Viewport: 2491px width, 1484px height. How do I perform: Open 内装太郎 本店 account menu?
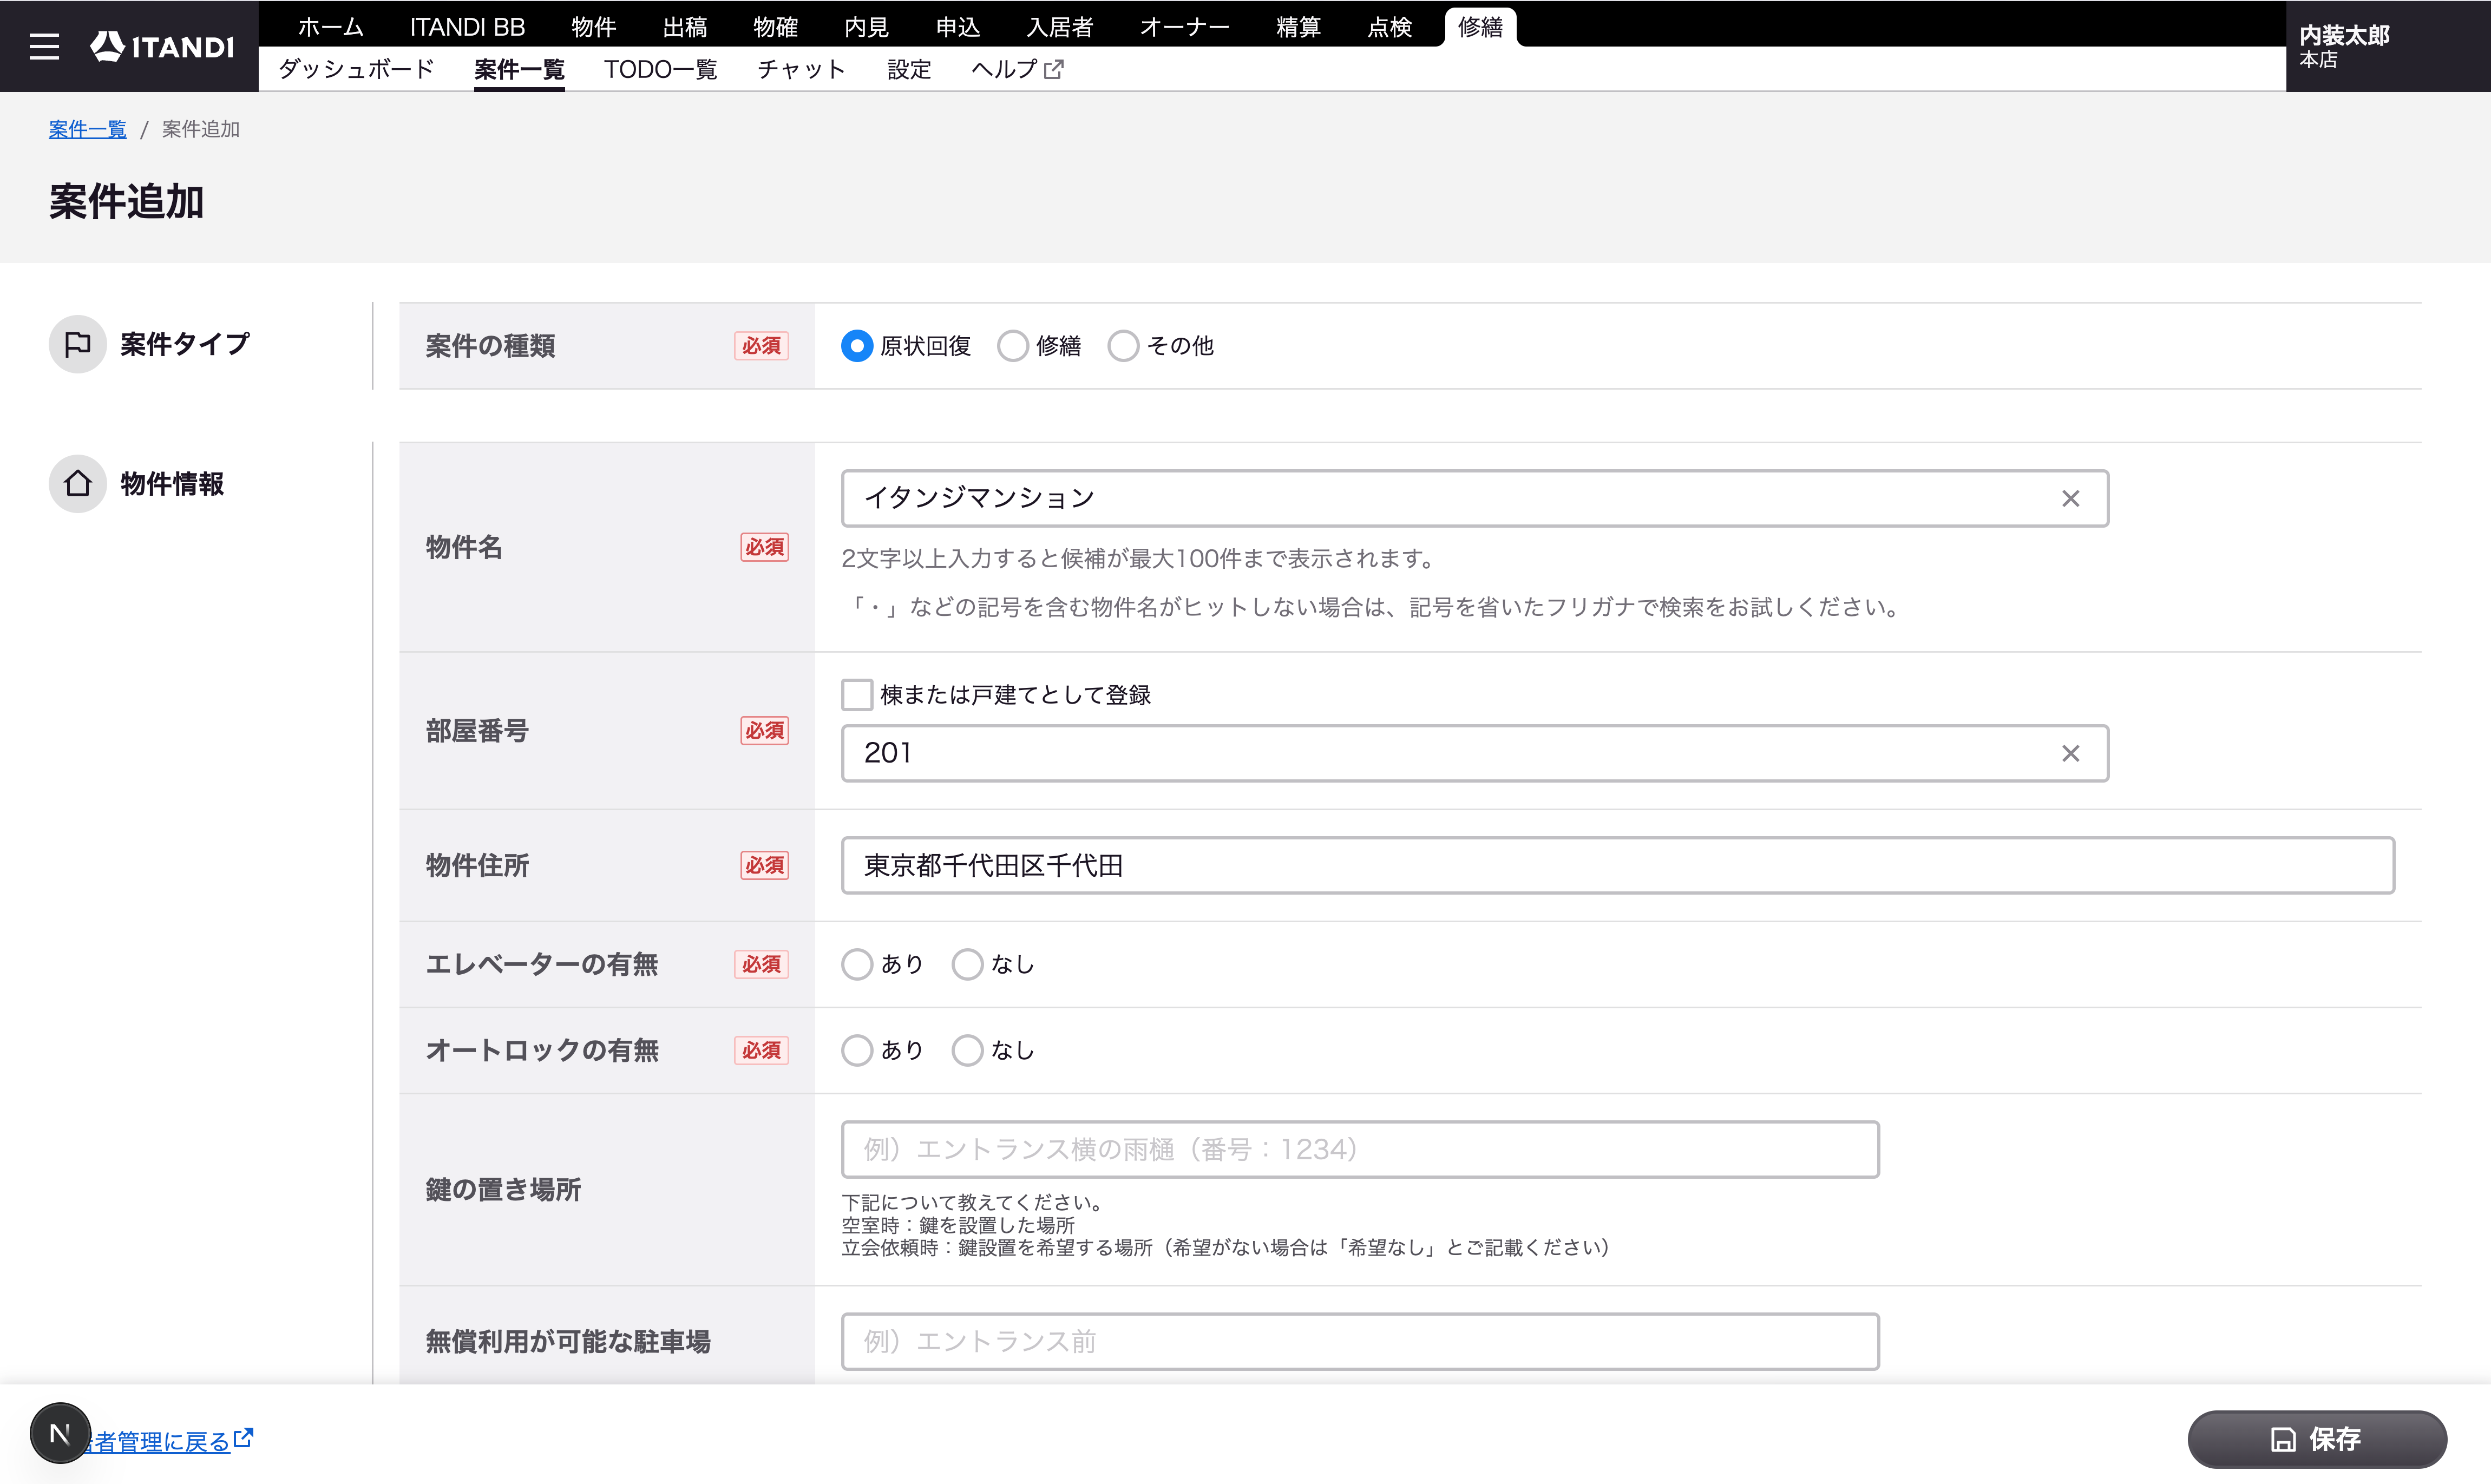pyautogui.click(x=2388, y=46)
